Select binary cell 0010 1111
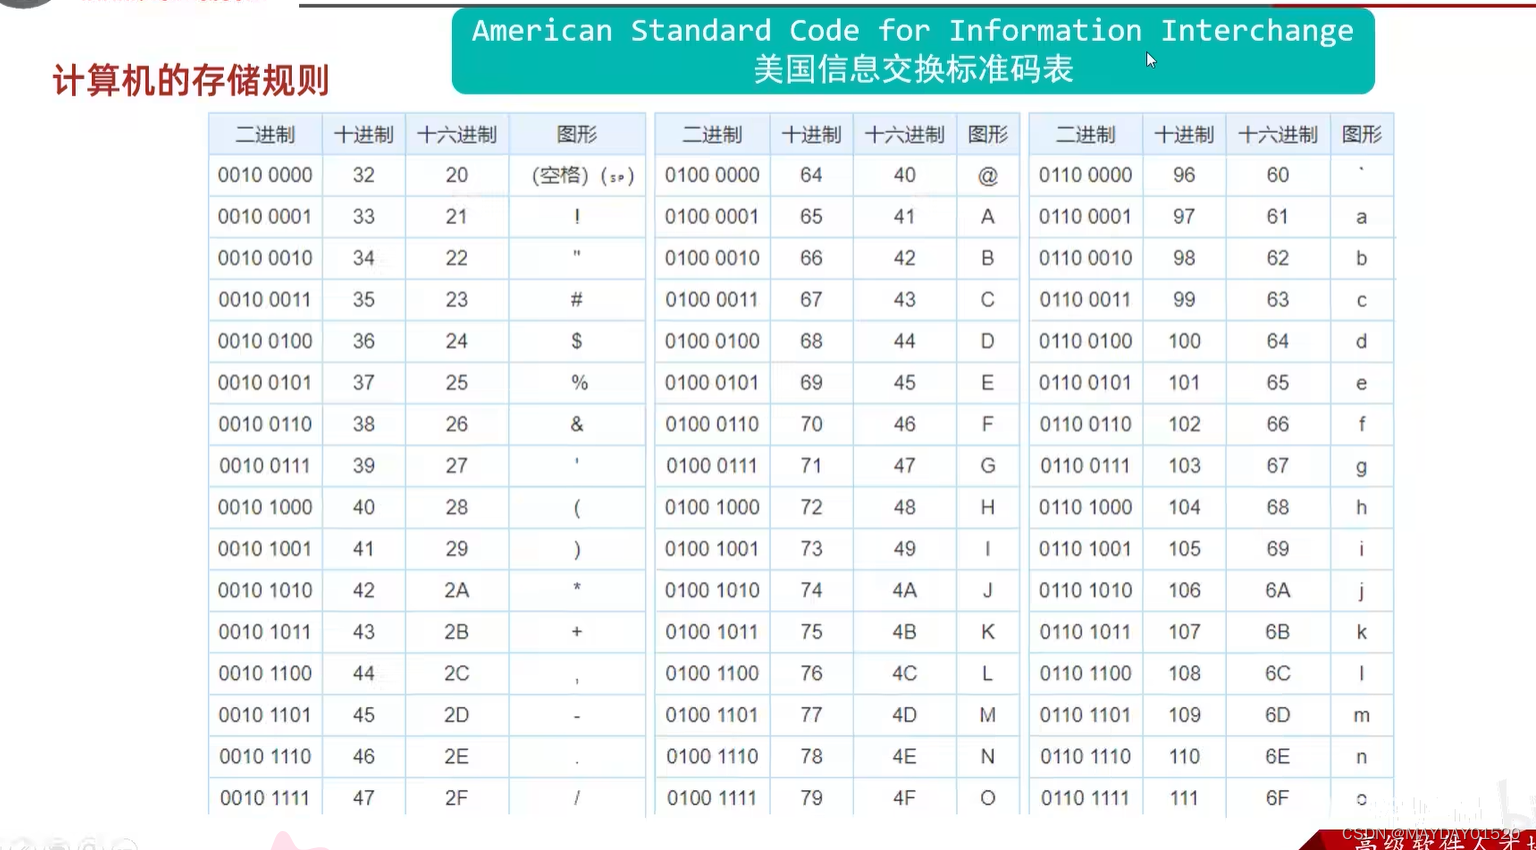Screen dimensions: 1536x850 [x=265, y=798]
